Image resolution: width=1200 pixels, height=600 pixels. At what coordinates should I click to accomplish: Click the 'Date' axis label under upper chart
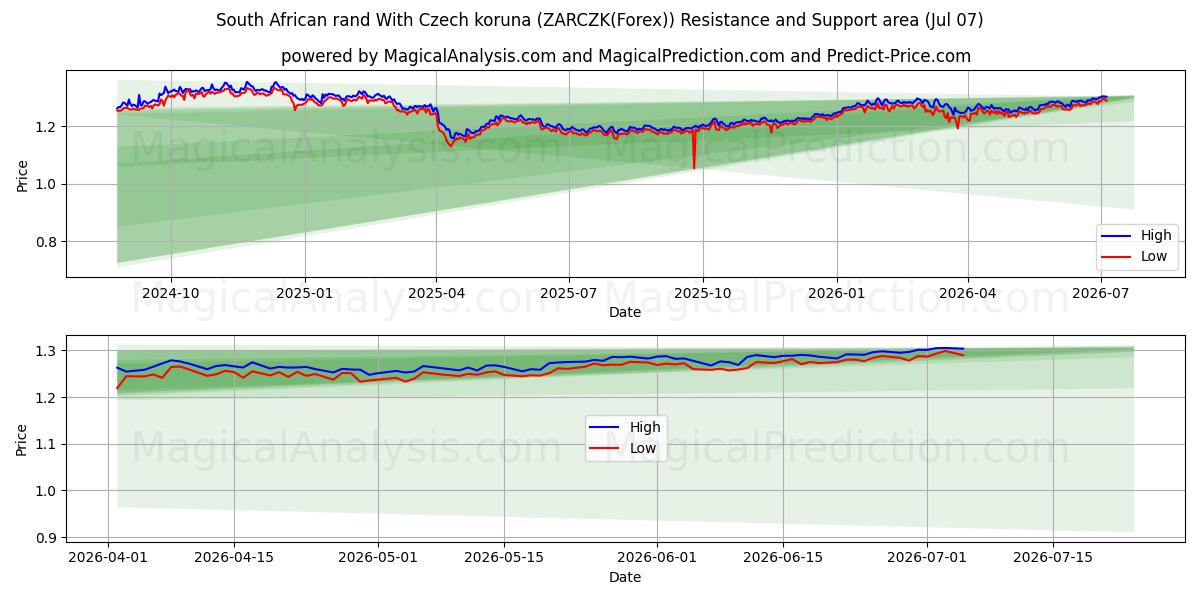(625, 312)
